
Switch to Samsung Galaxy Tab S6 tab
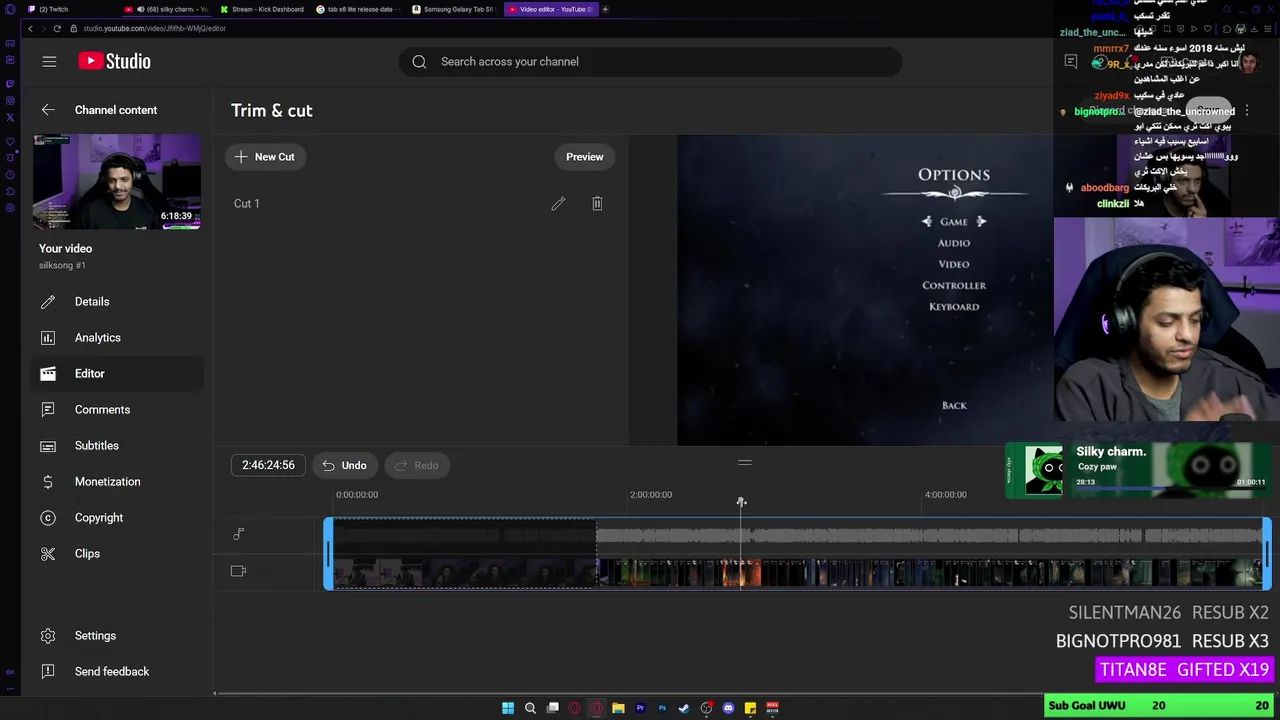tap(454, 9)
